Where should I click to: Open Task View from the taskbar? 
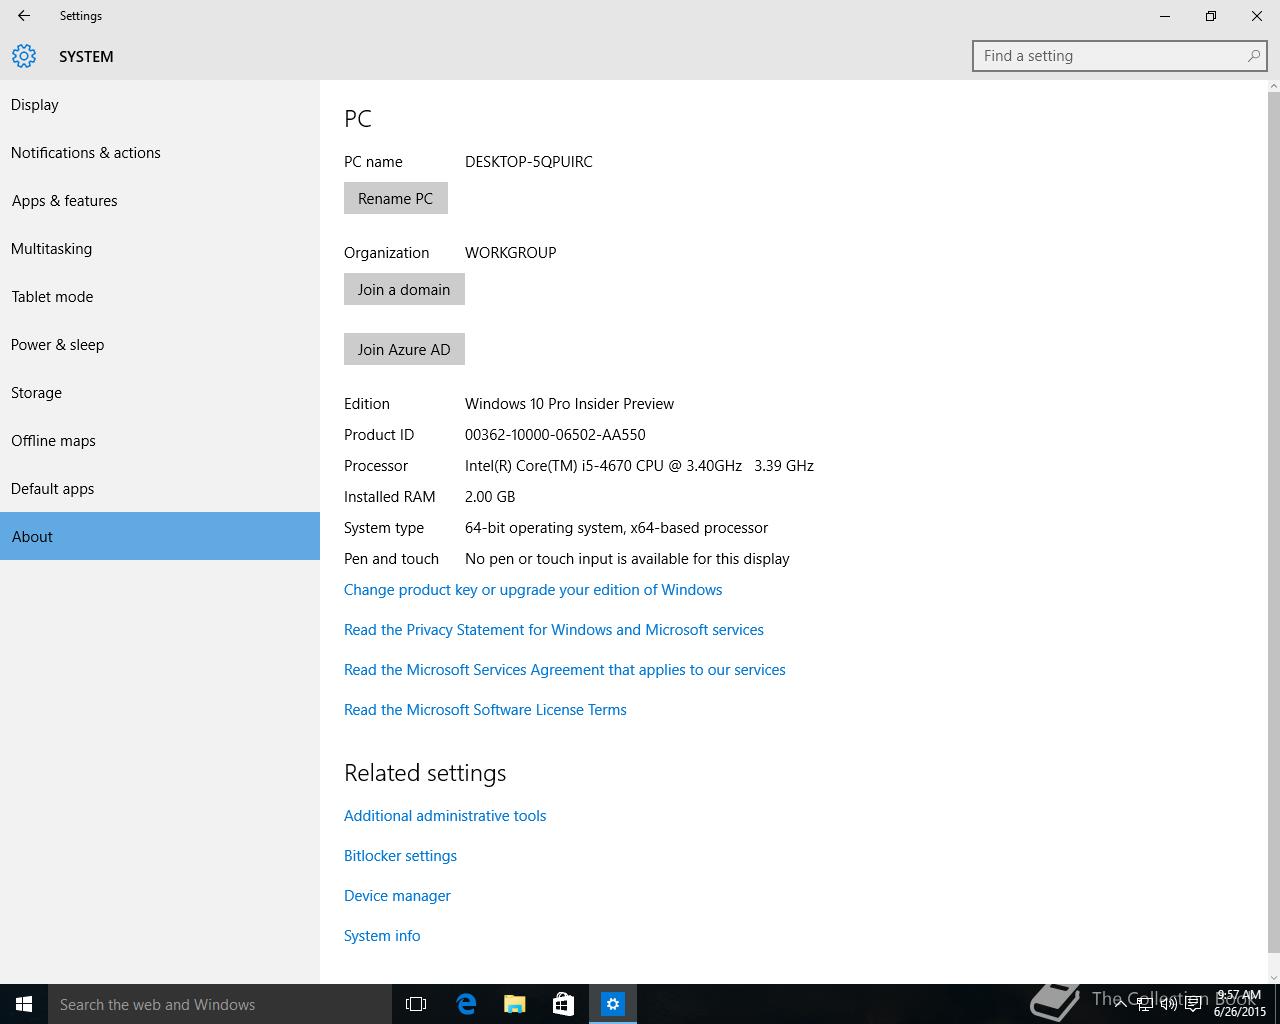click(416, 1004)
